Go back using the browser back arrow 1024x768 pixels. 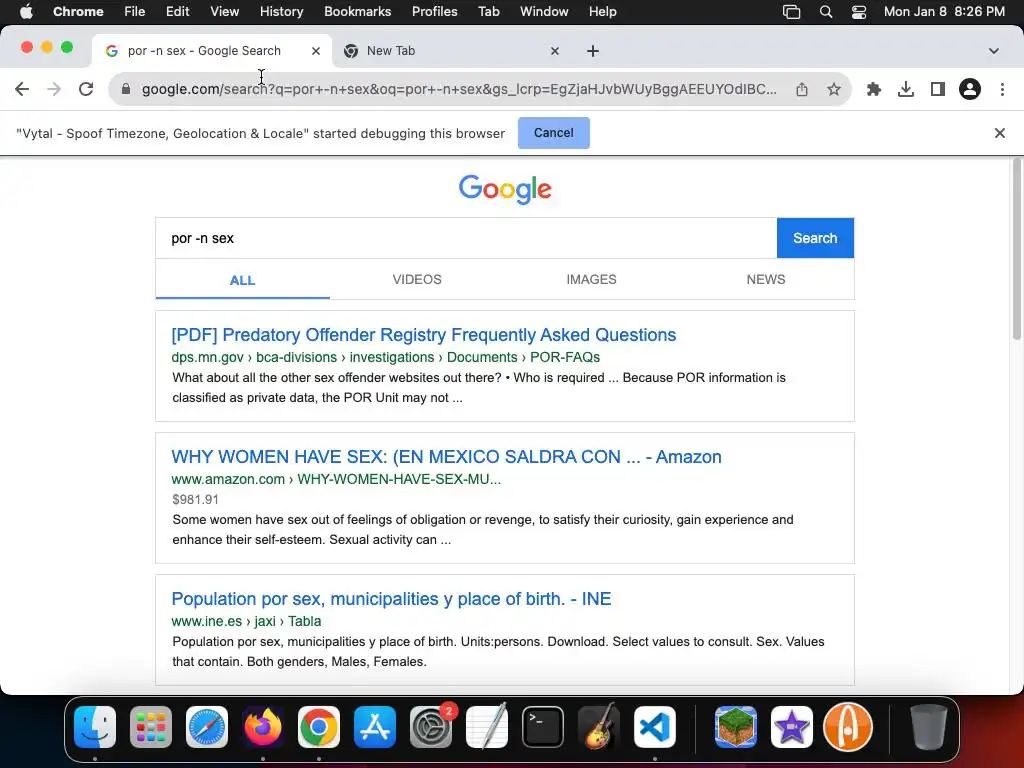[22, 89]
